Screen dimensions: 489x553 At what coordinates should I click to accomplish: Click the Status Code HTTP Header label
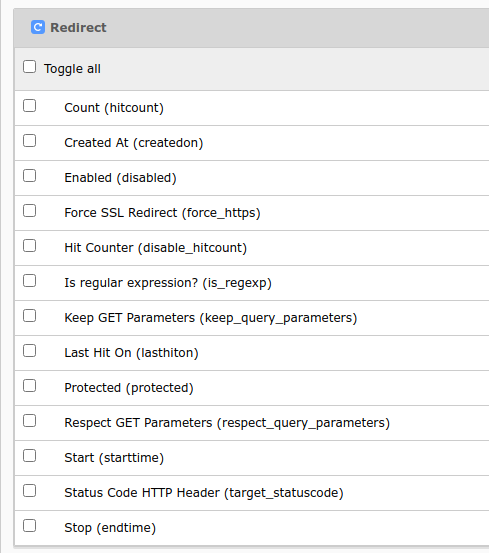[204, 493]
